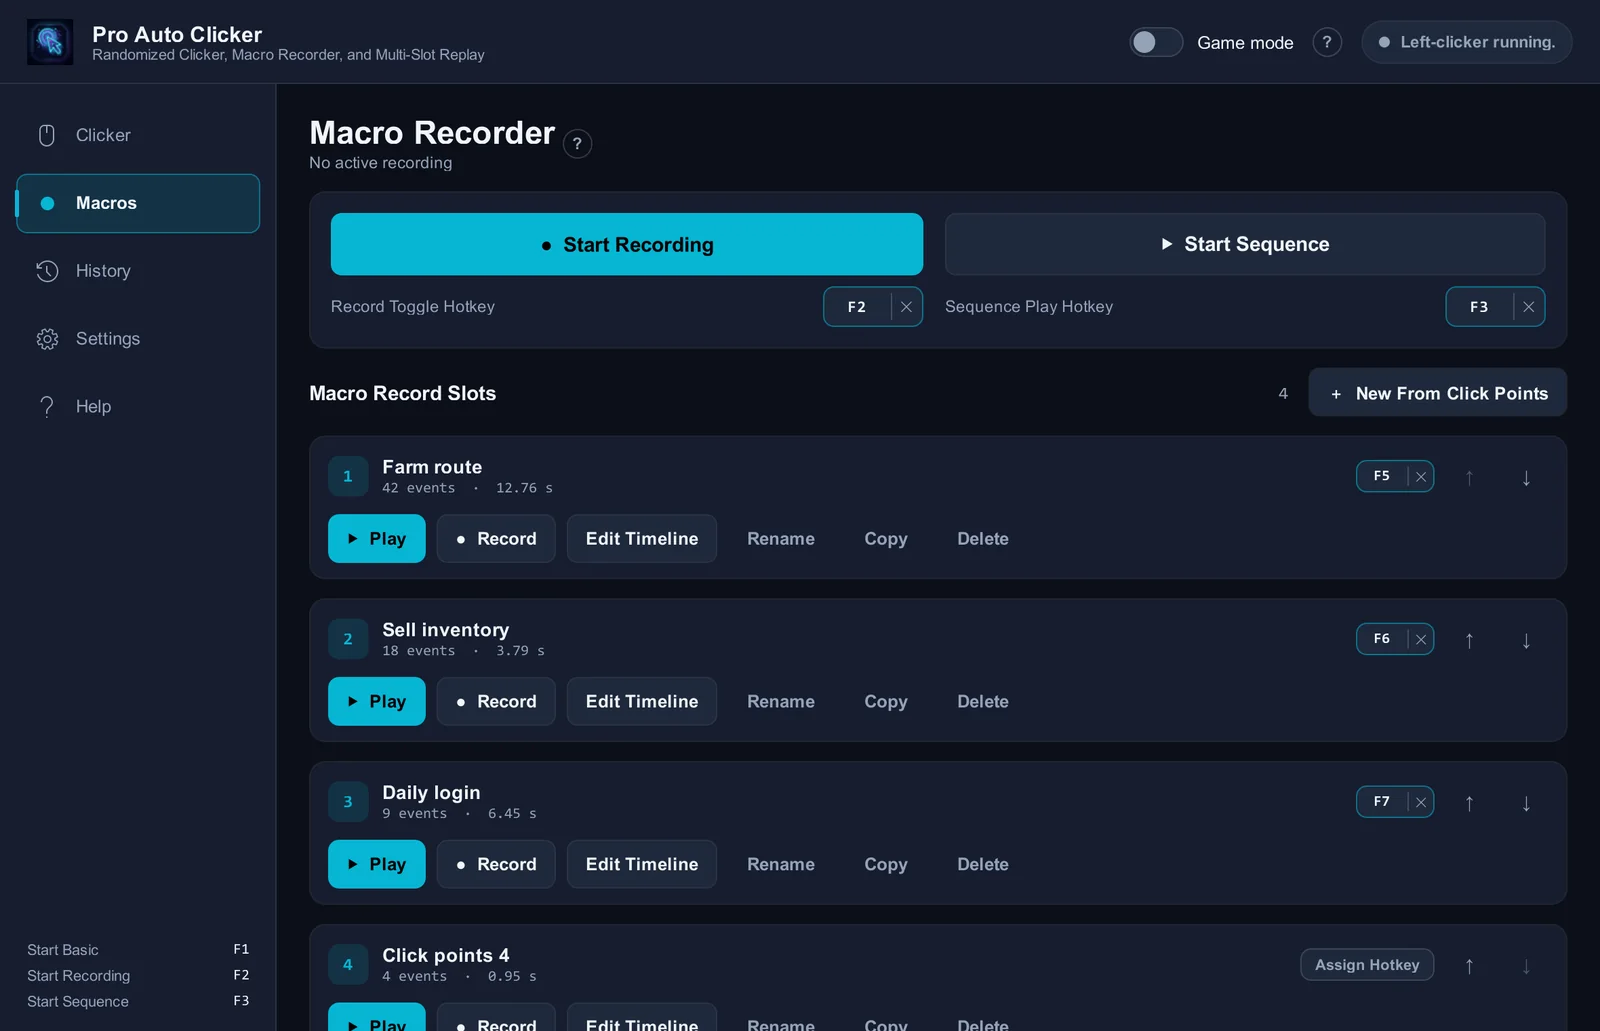
Task: Assign a hotkey to Click points 4
Action: point(1367,965)
